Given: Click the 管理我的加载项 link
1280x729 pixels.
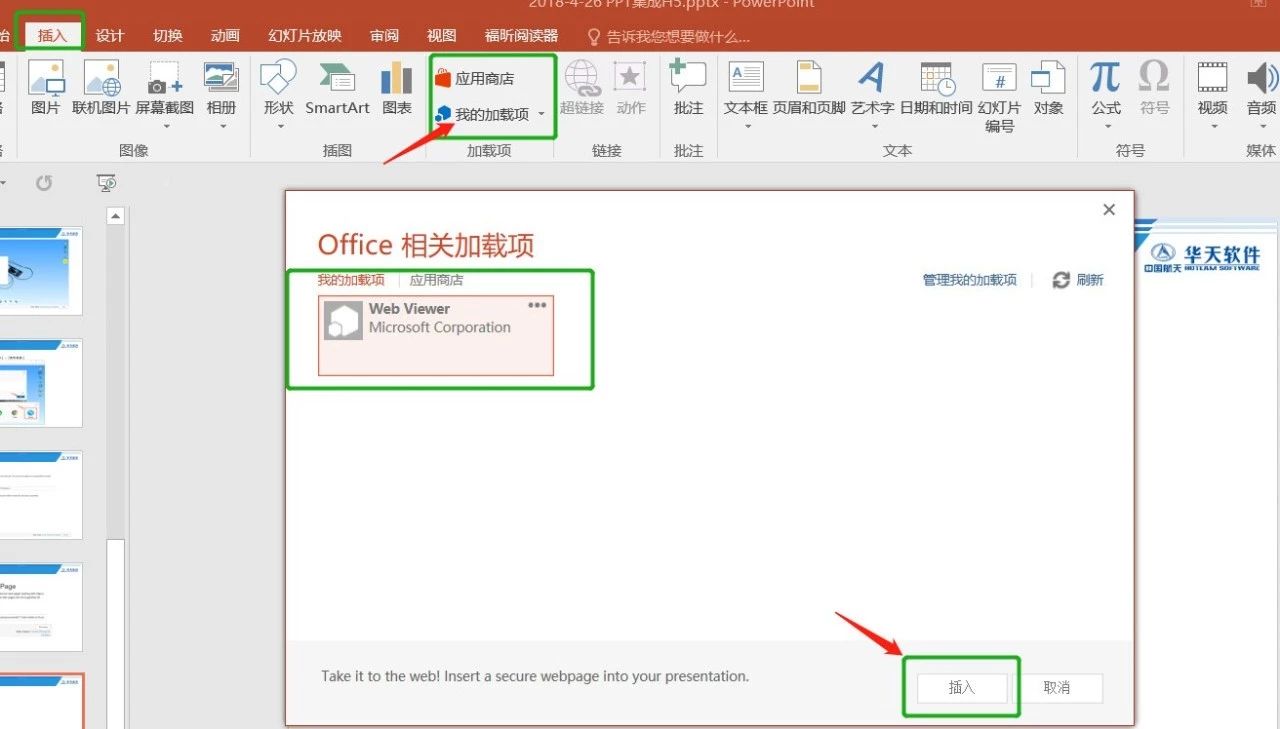Looking at the screenshot, I should [x=970, y=280].
